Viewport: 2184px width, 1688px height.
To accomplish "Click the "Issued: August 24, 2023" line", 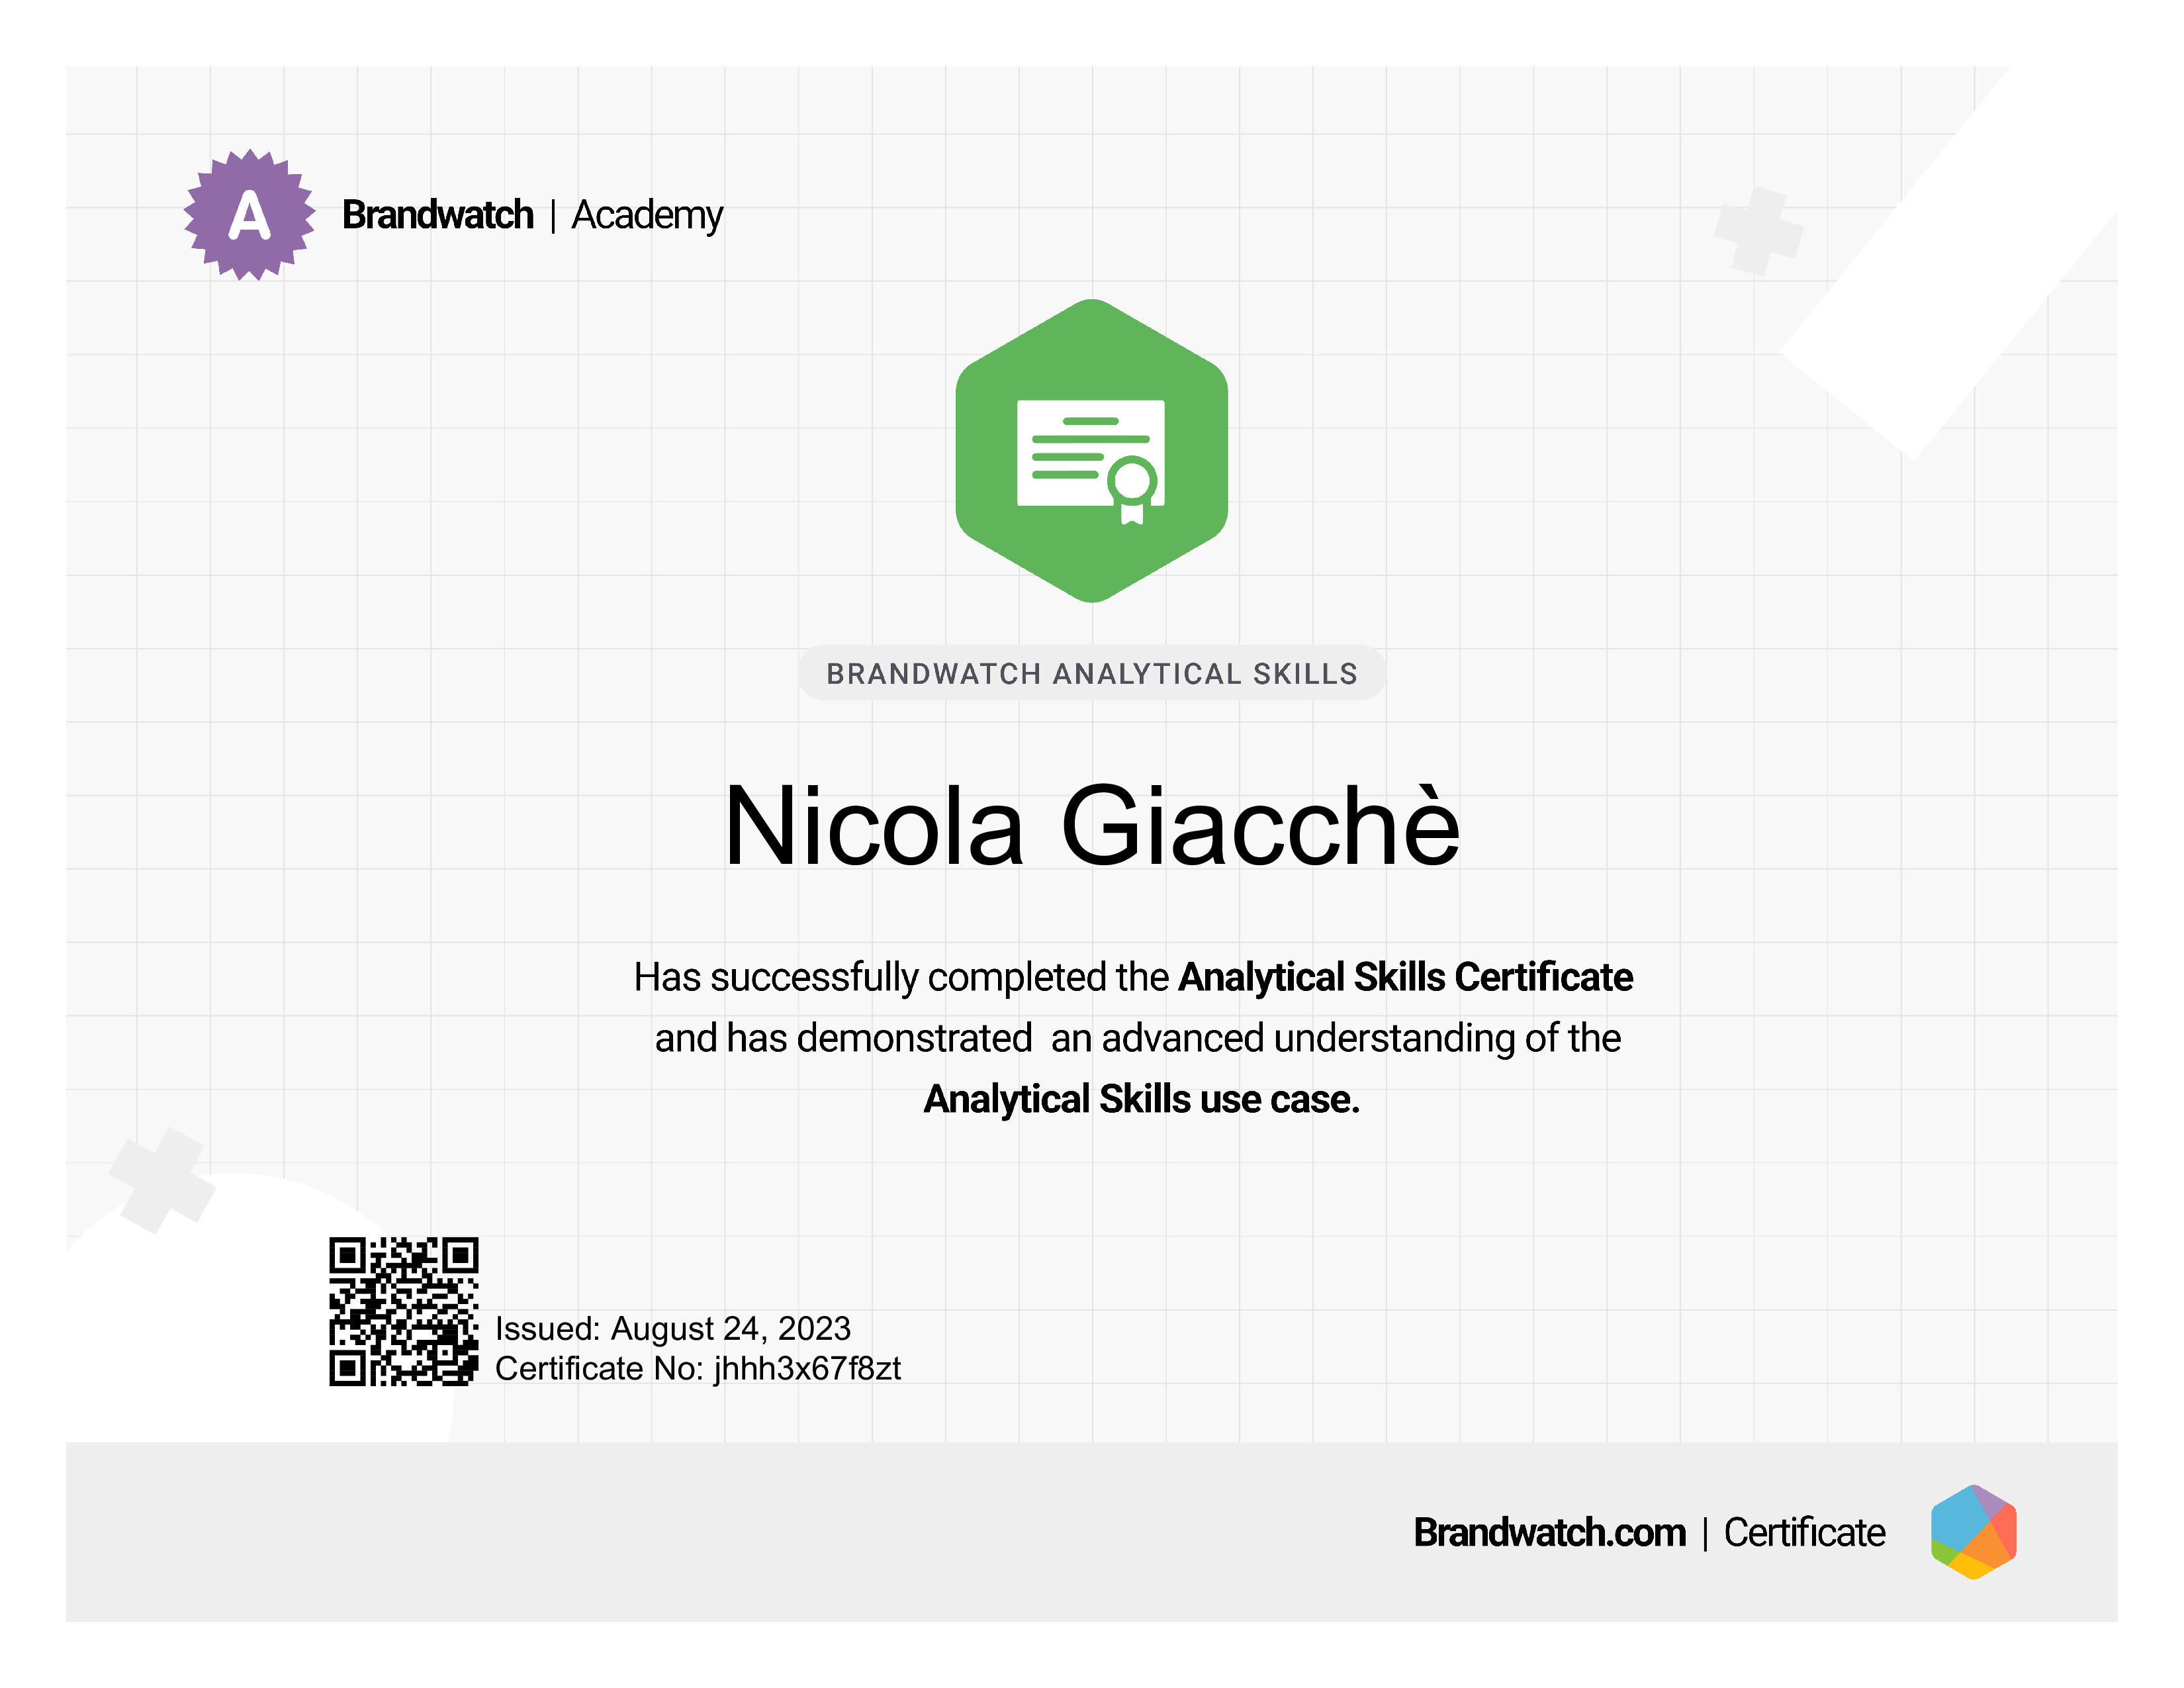I will pyautogui.click(x=673, y=1328).
